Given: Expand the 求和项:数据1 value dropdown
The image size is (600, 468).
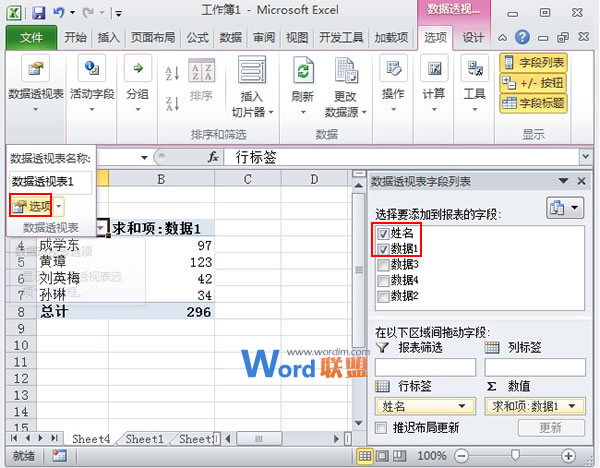Looking at the screenshot, I should click(572, 406).
